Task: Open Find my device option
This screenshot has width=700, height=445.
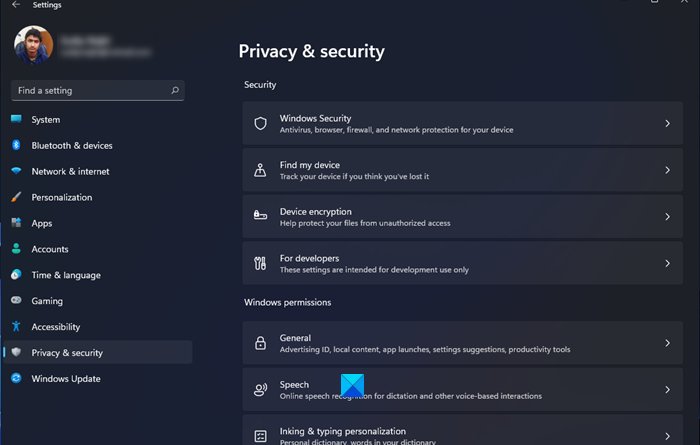Action: (x=462, y=170)
